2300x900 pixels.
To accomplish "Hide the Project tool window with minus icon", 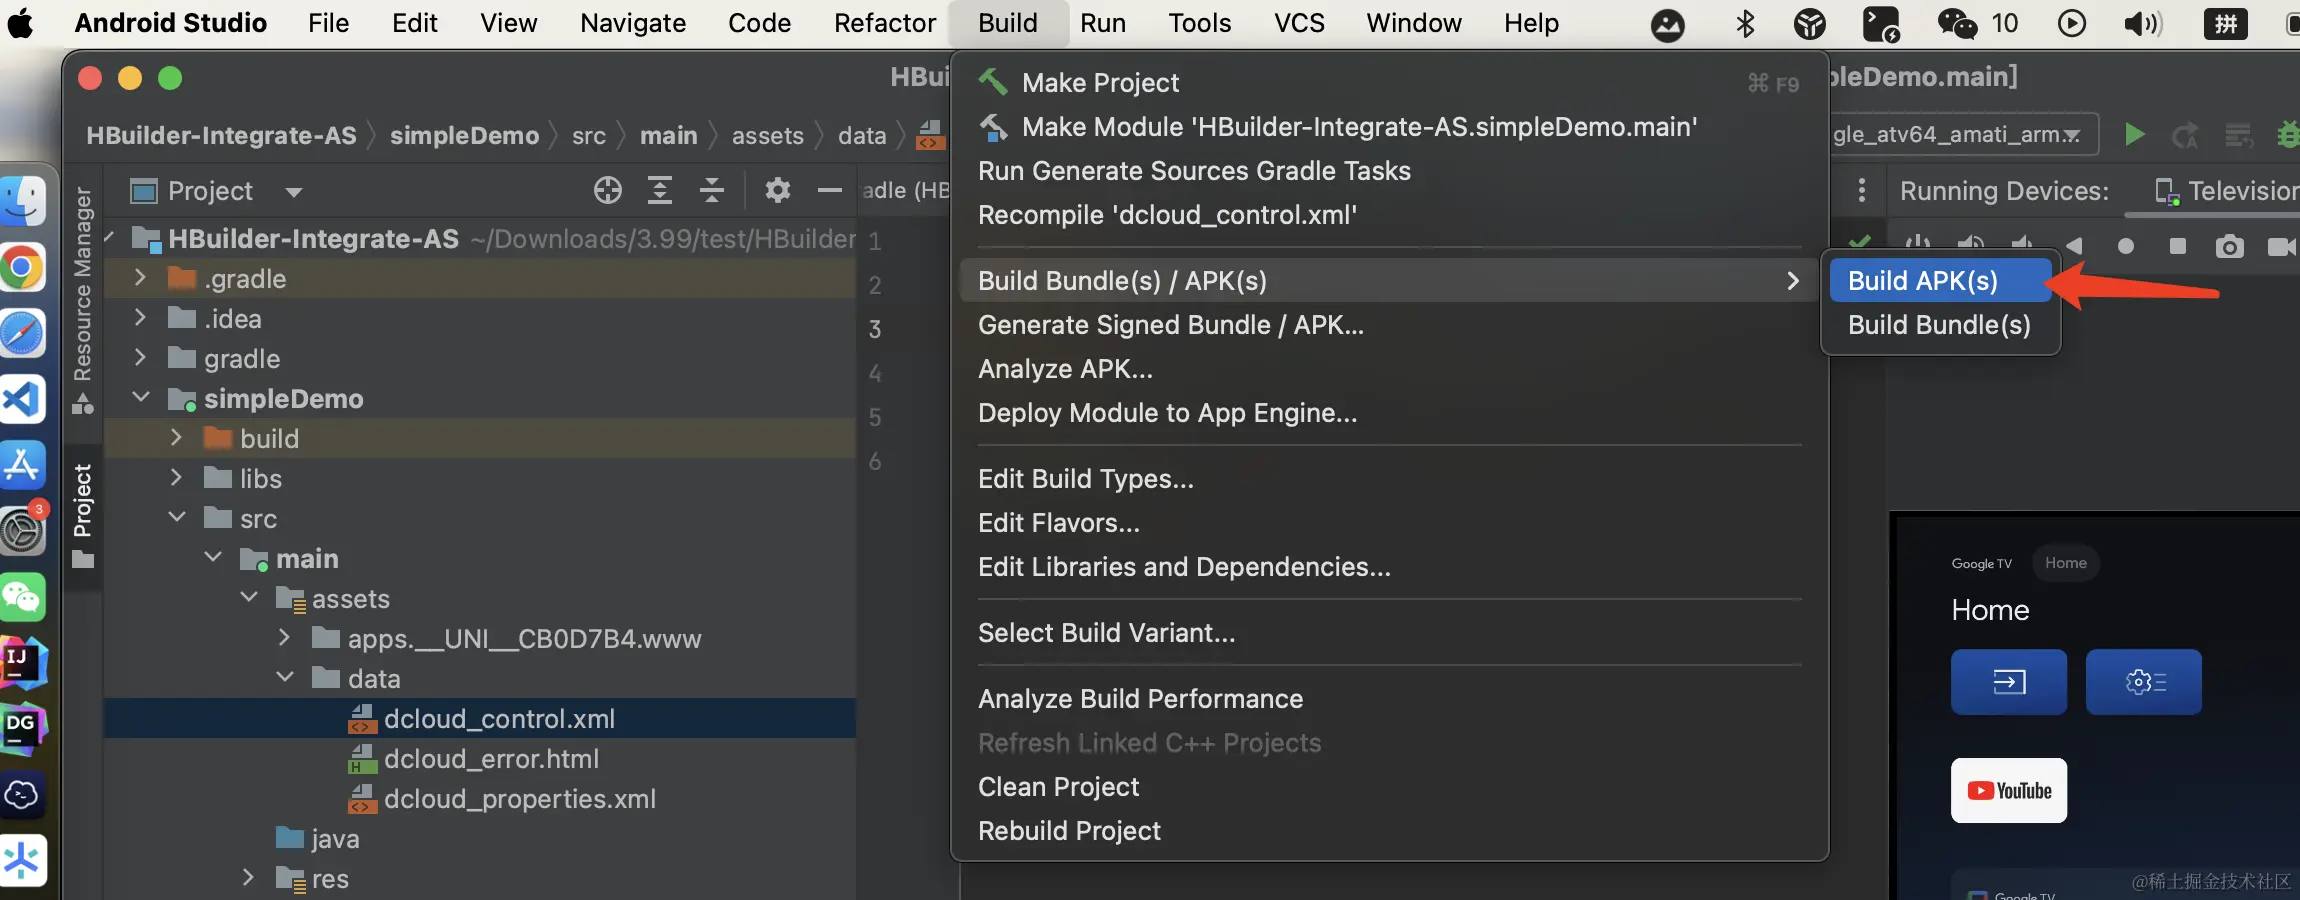I will (829, 190).
